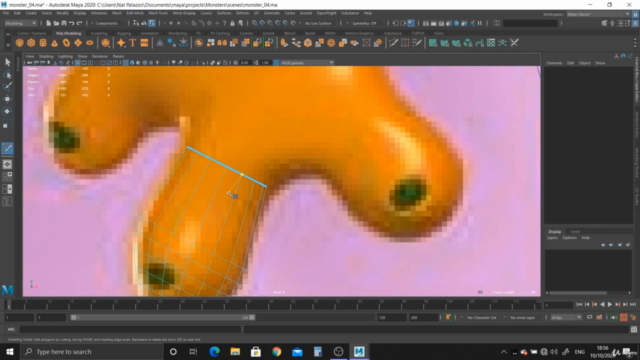
Task: Open the sRGB gamma view transform dropdown
Action: point(307,62)
